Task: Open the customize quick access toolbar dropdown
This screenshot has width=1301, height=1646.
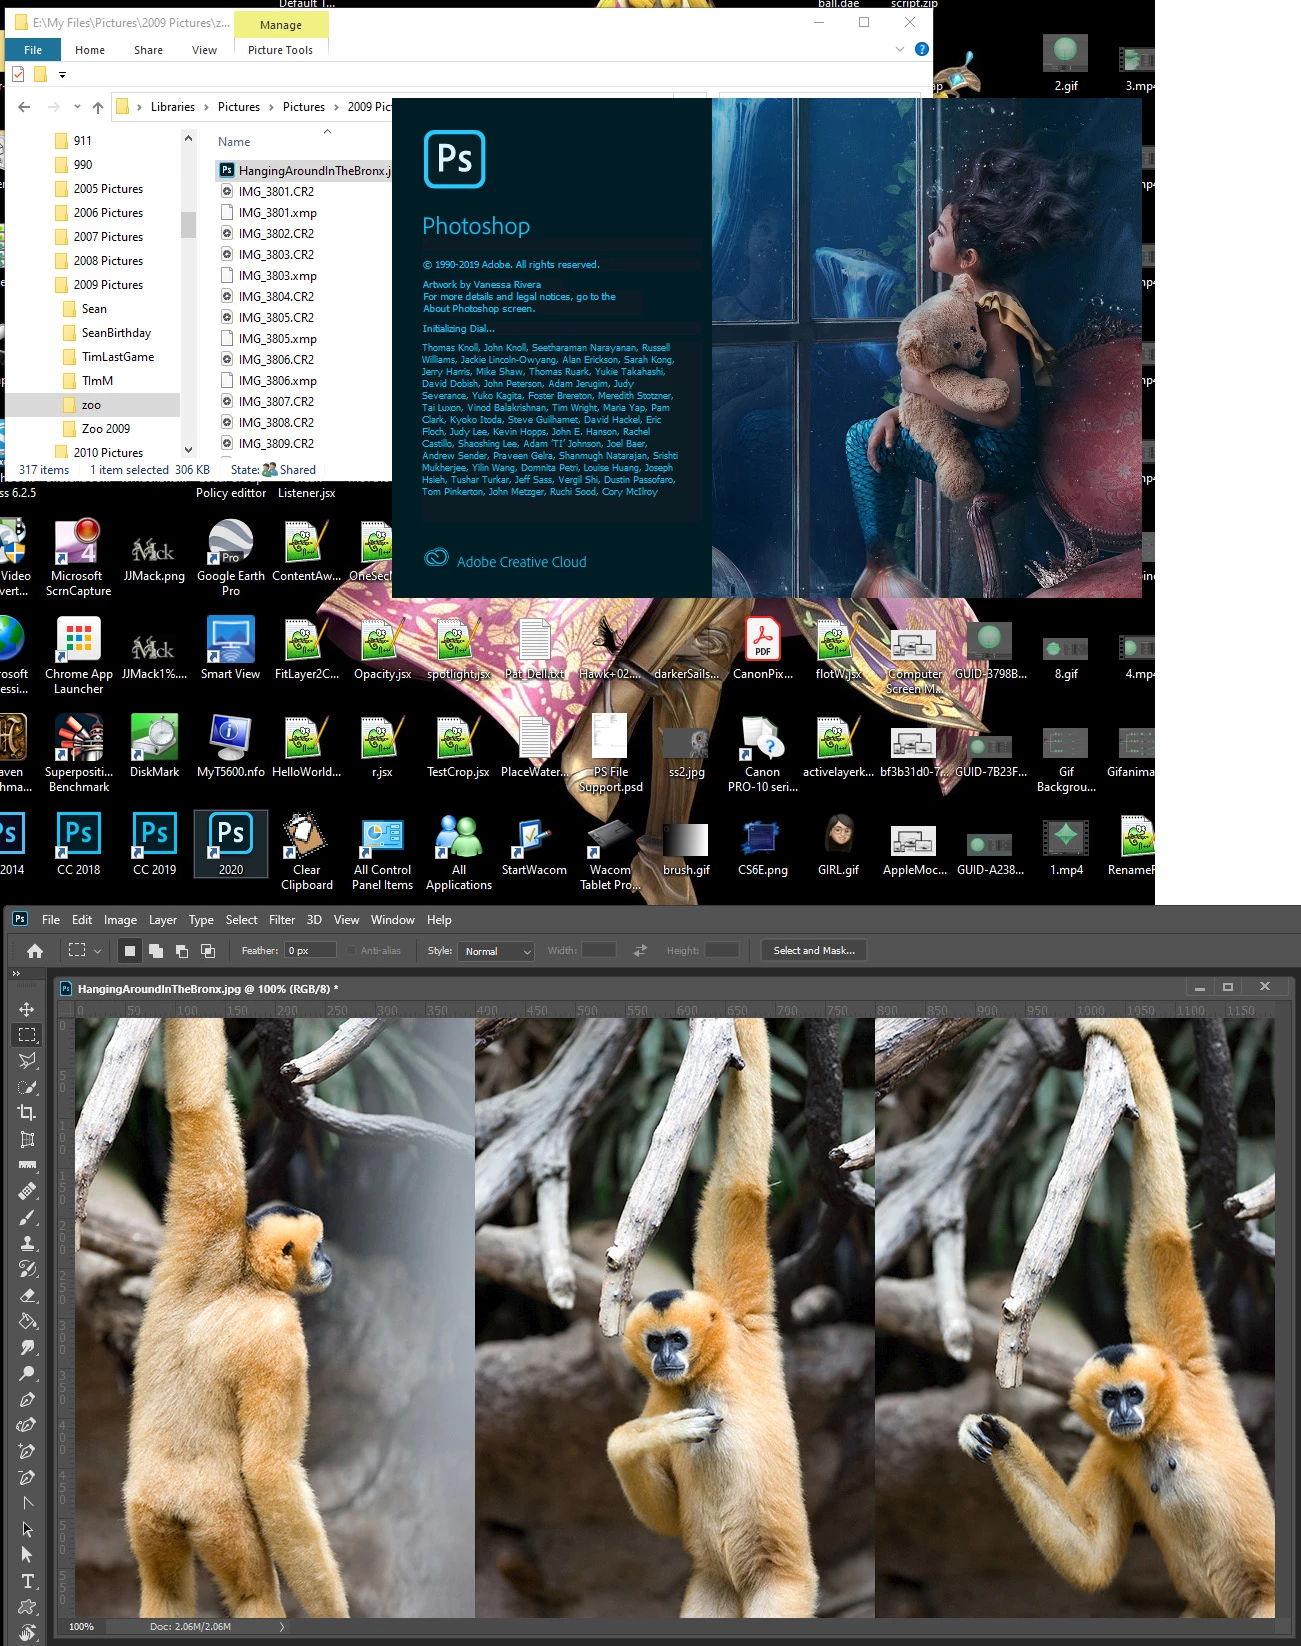Action: coord(62,74)
